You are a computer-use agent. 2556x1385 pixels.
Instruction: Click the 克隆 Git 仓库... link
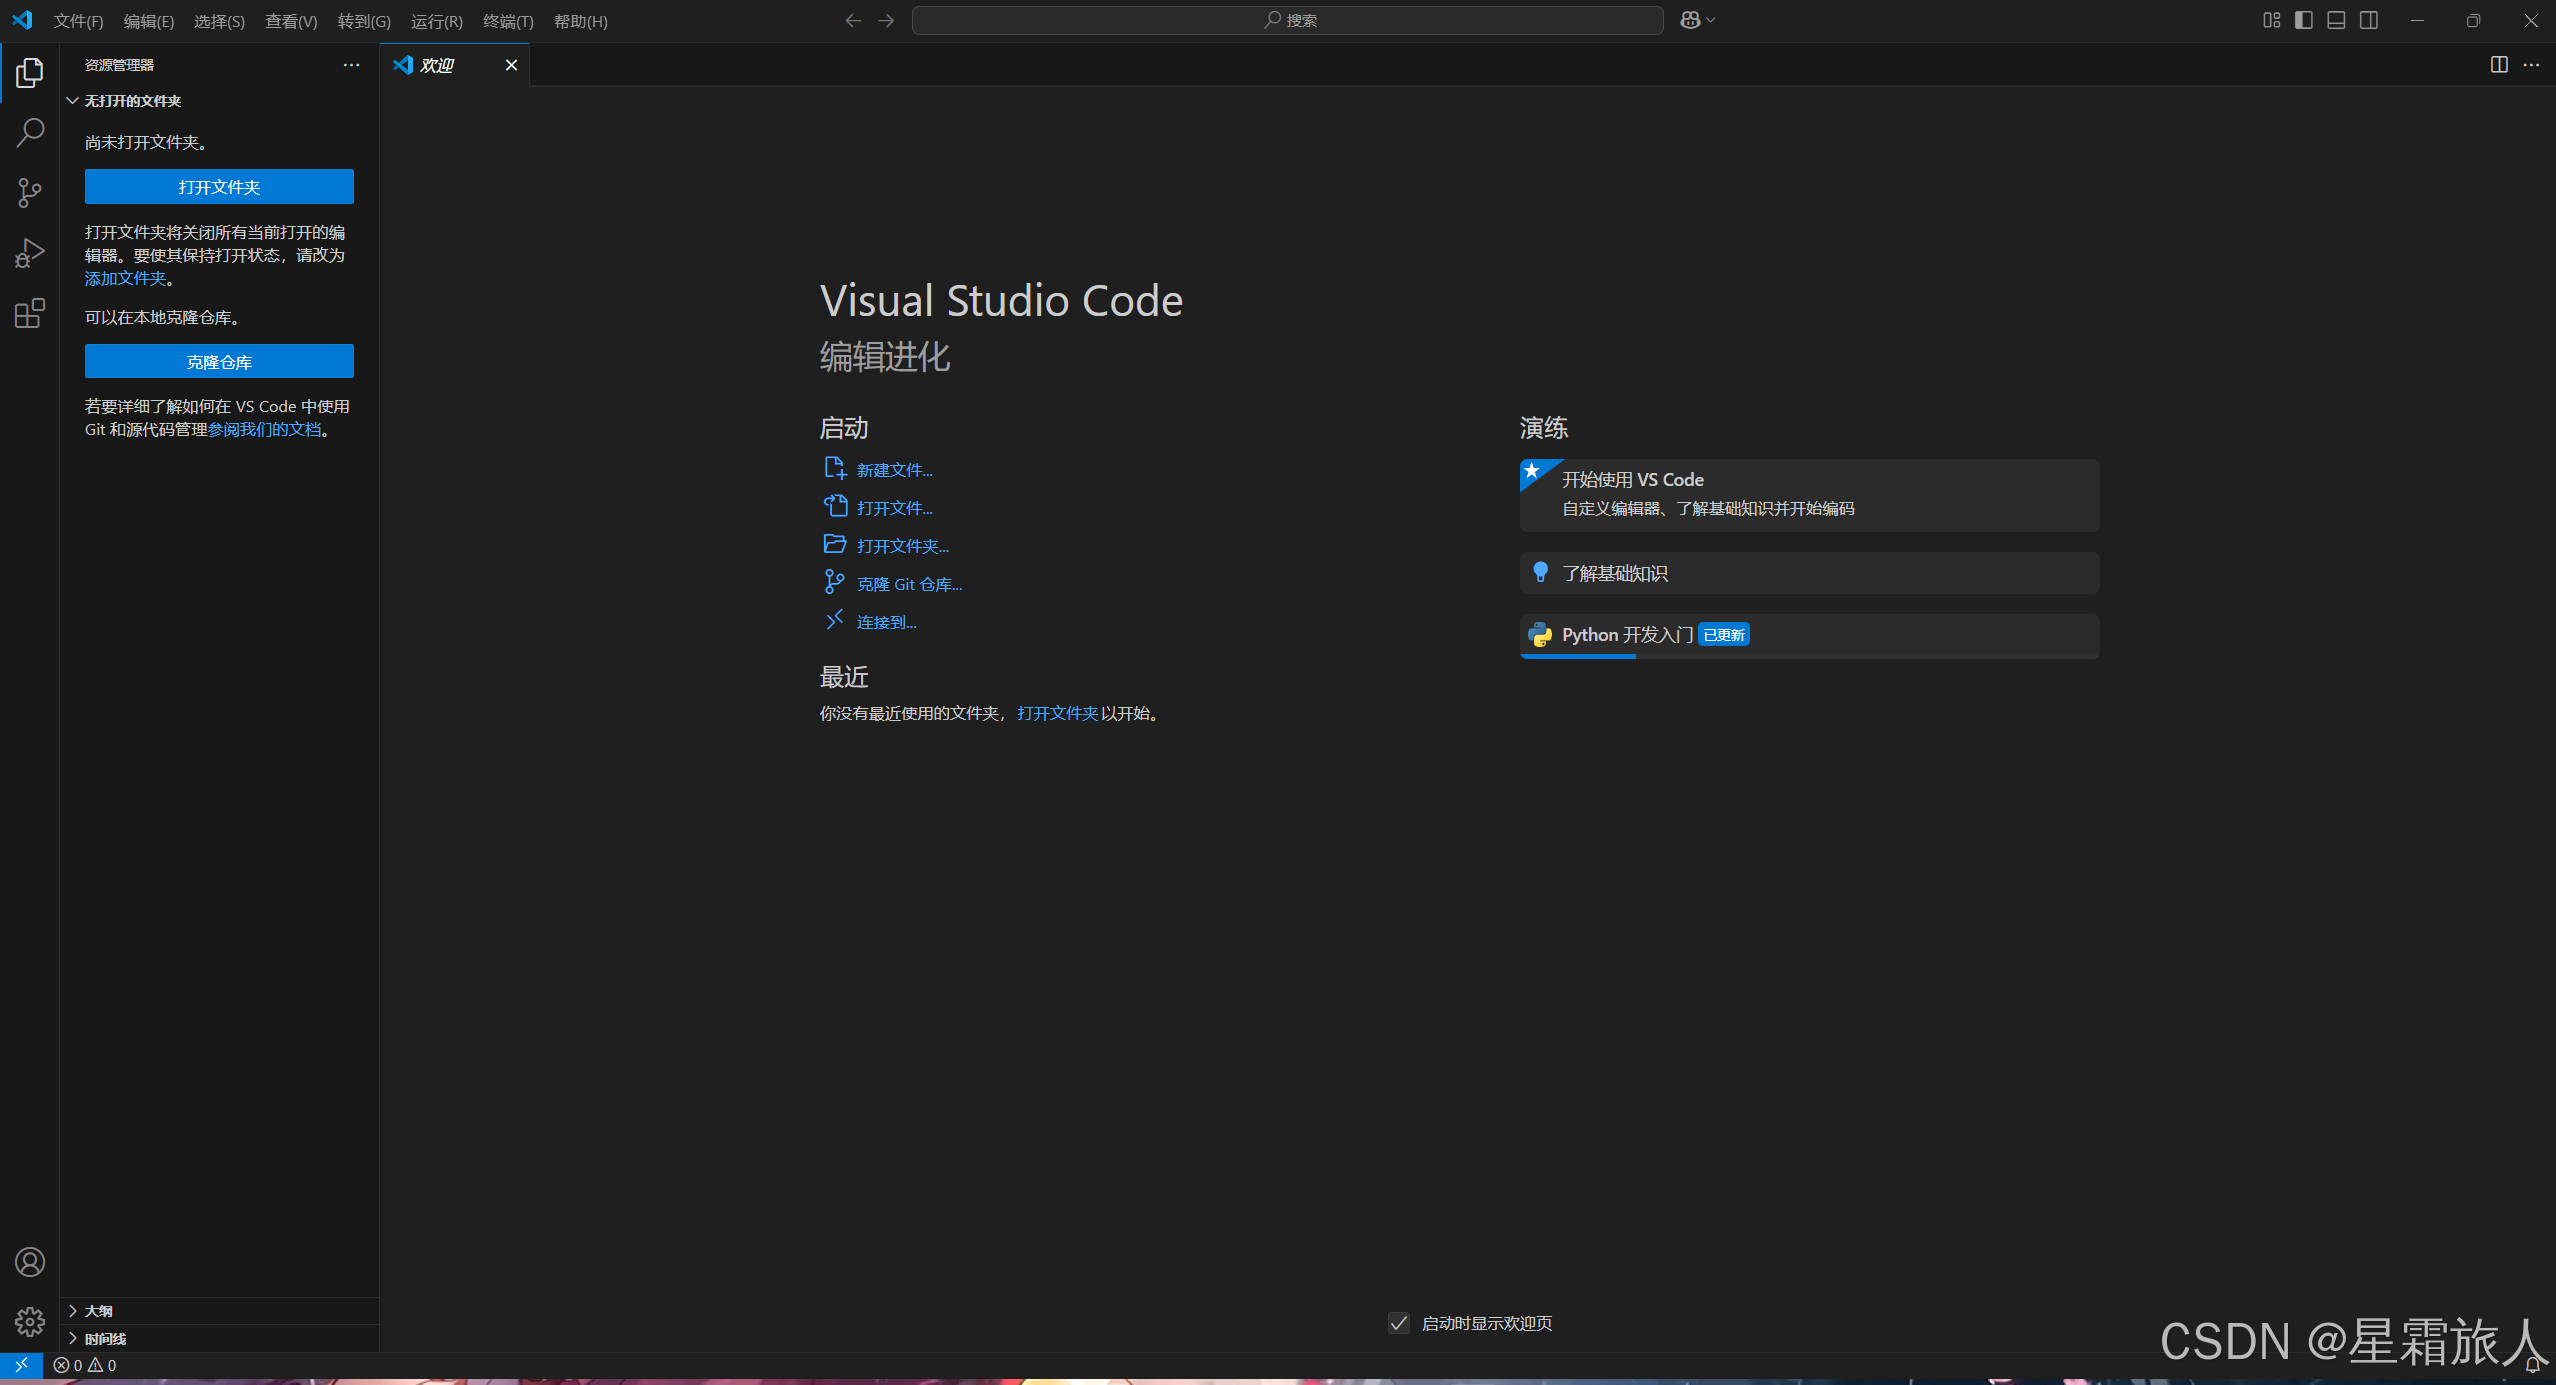(909, 584)
